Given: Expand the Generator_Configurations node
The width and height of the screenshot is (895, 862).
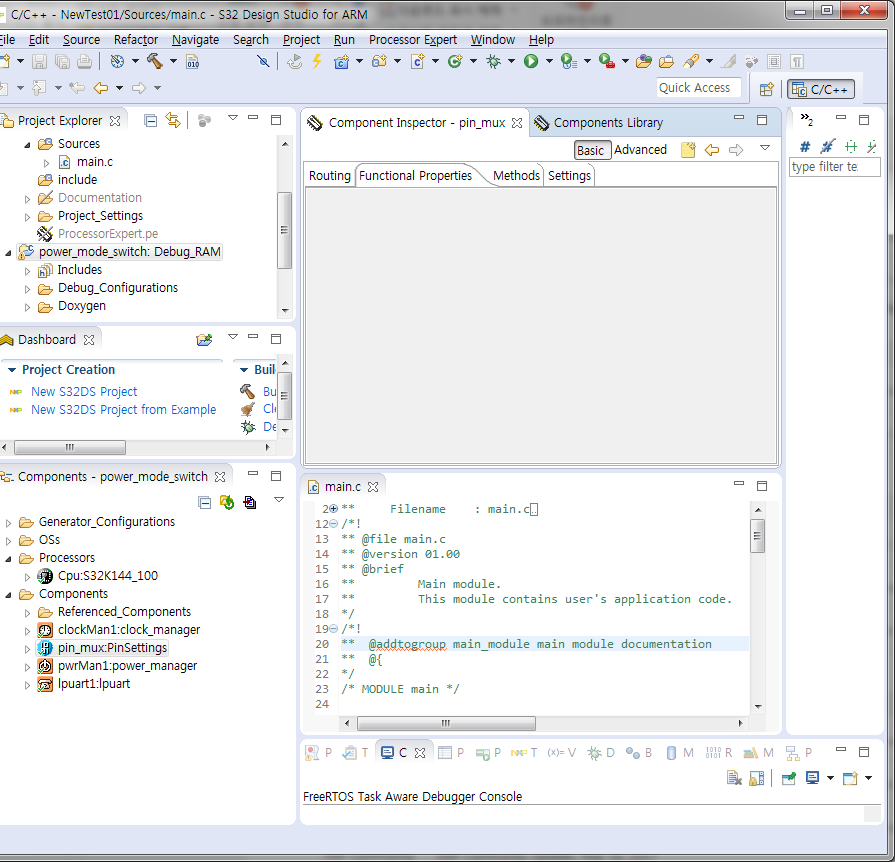Looking at the screenshot, I should pos(8,523).
